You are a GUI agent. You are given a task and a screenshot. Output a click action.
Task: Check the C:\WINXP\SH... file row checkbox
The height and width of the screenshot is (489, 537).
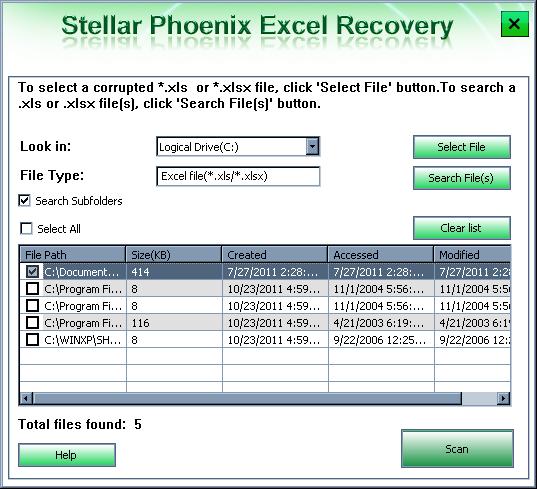pos(32,340)
